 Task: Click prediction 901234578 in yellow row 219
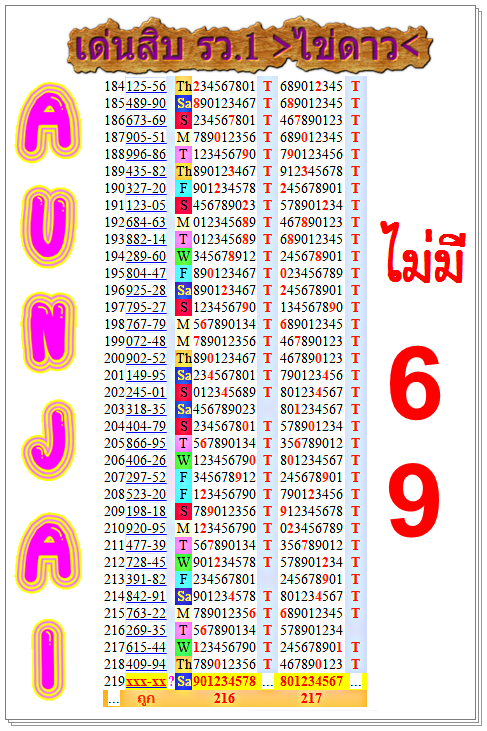[225, 682]
